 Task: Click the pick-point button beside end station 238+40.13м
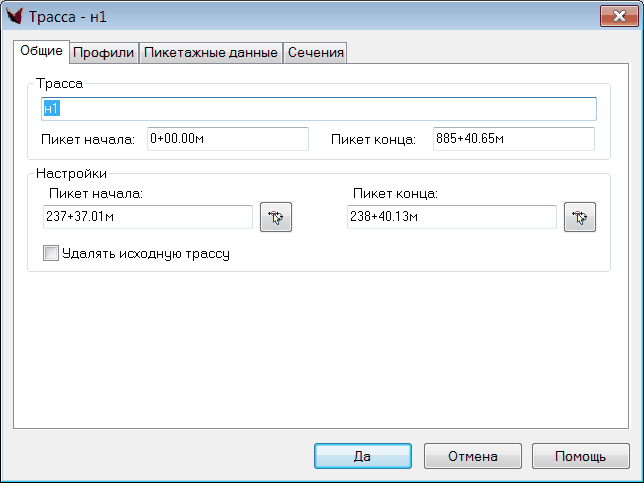[580, 217]
